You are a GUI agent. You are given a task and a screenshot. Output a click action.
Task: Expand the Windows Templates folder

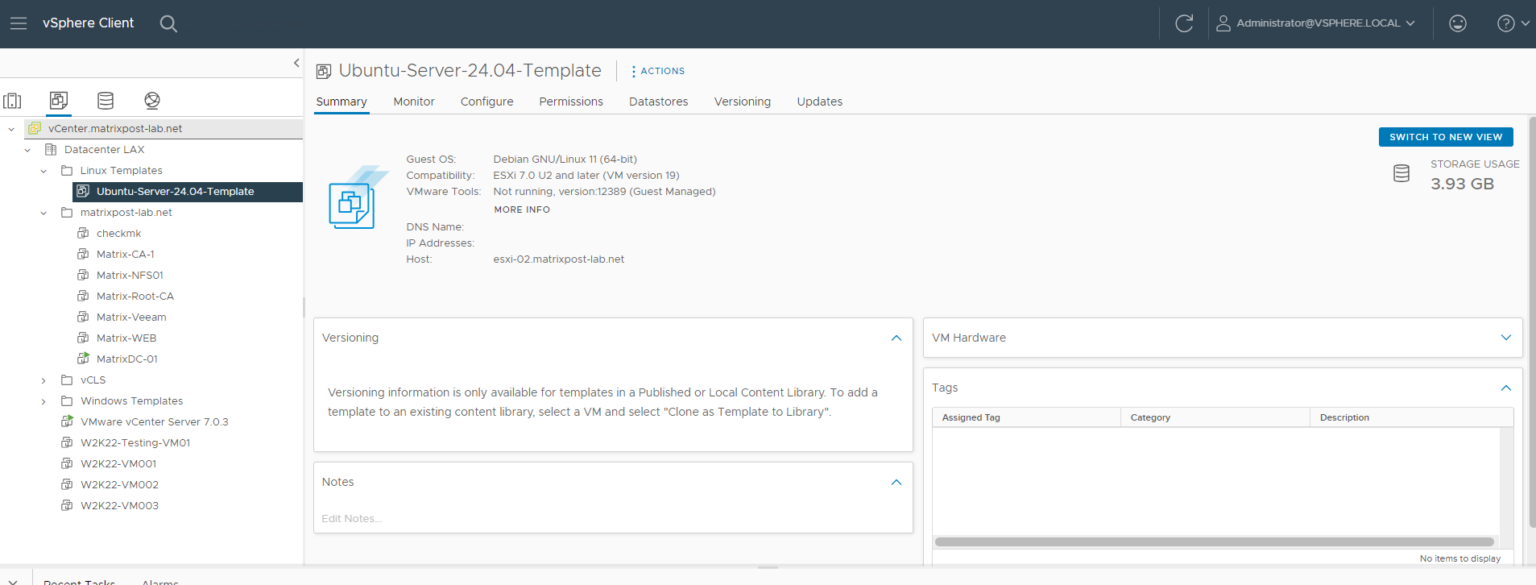pos(43,400)
